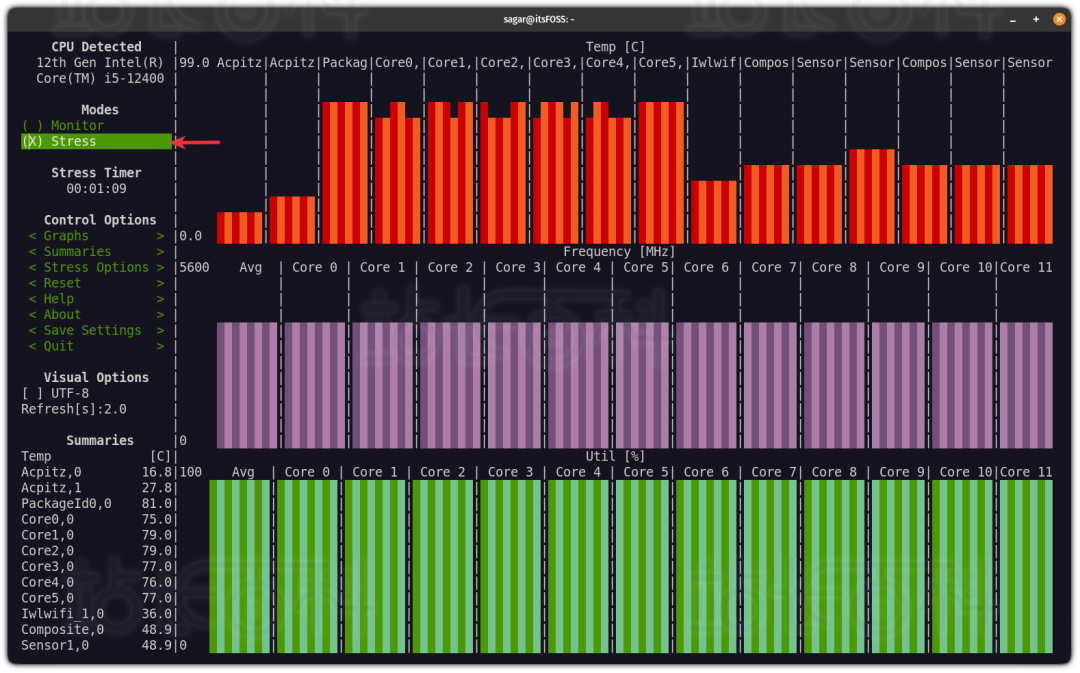Click the Core 11 utilization bar

click(x=1026, y=566)
